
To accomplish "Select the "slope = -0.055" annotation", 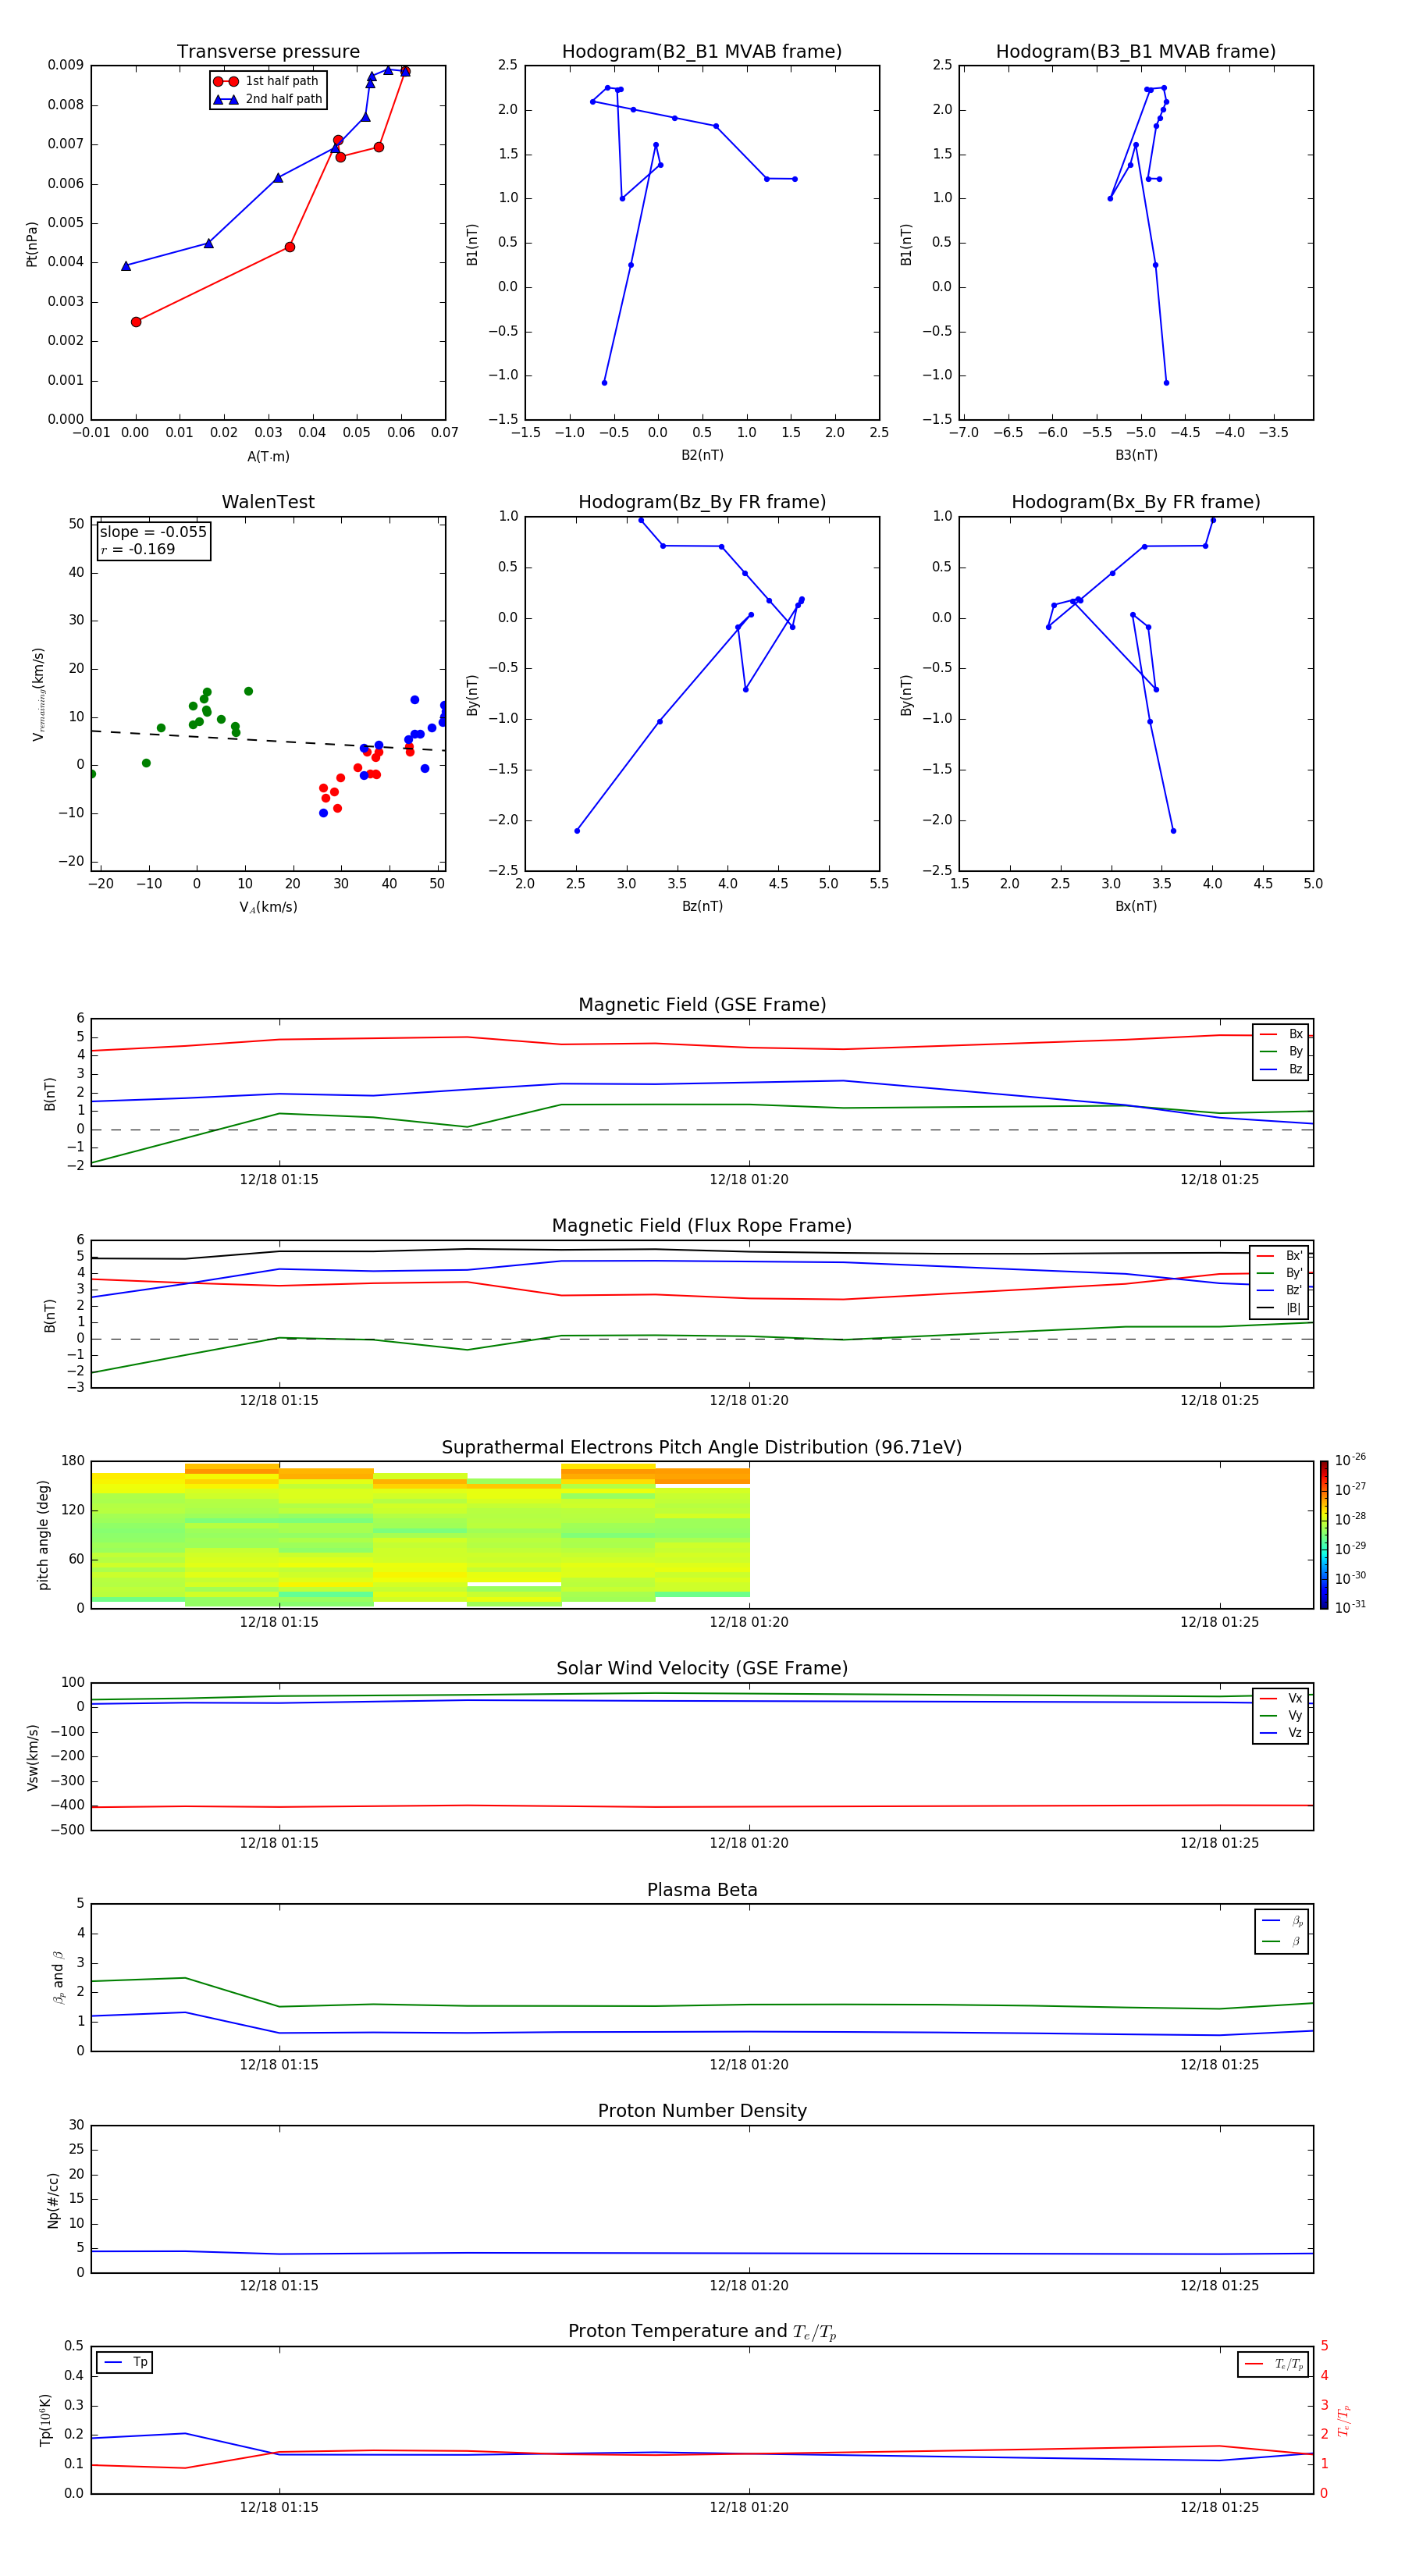I will [153, 532].
